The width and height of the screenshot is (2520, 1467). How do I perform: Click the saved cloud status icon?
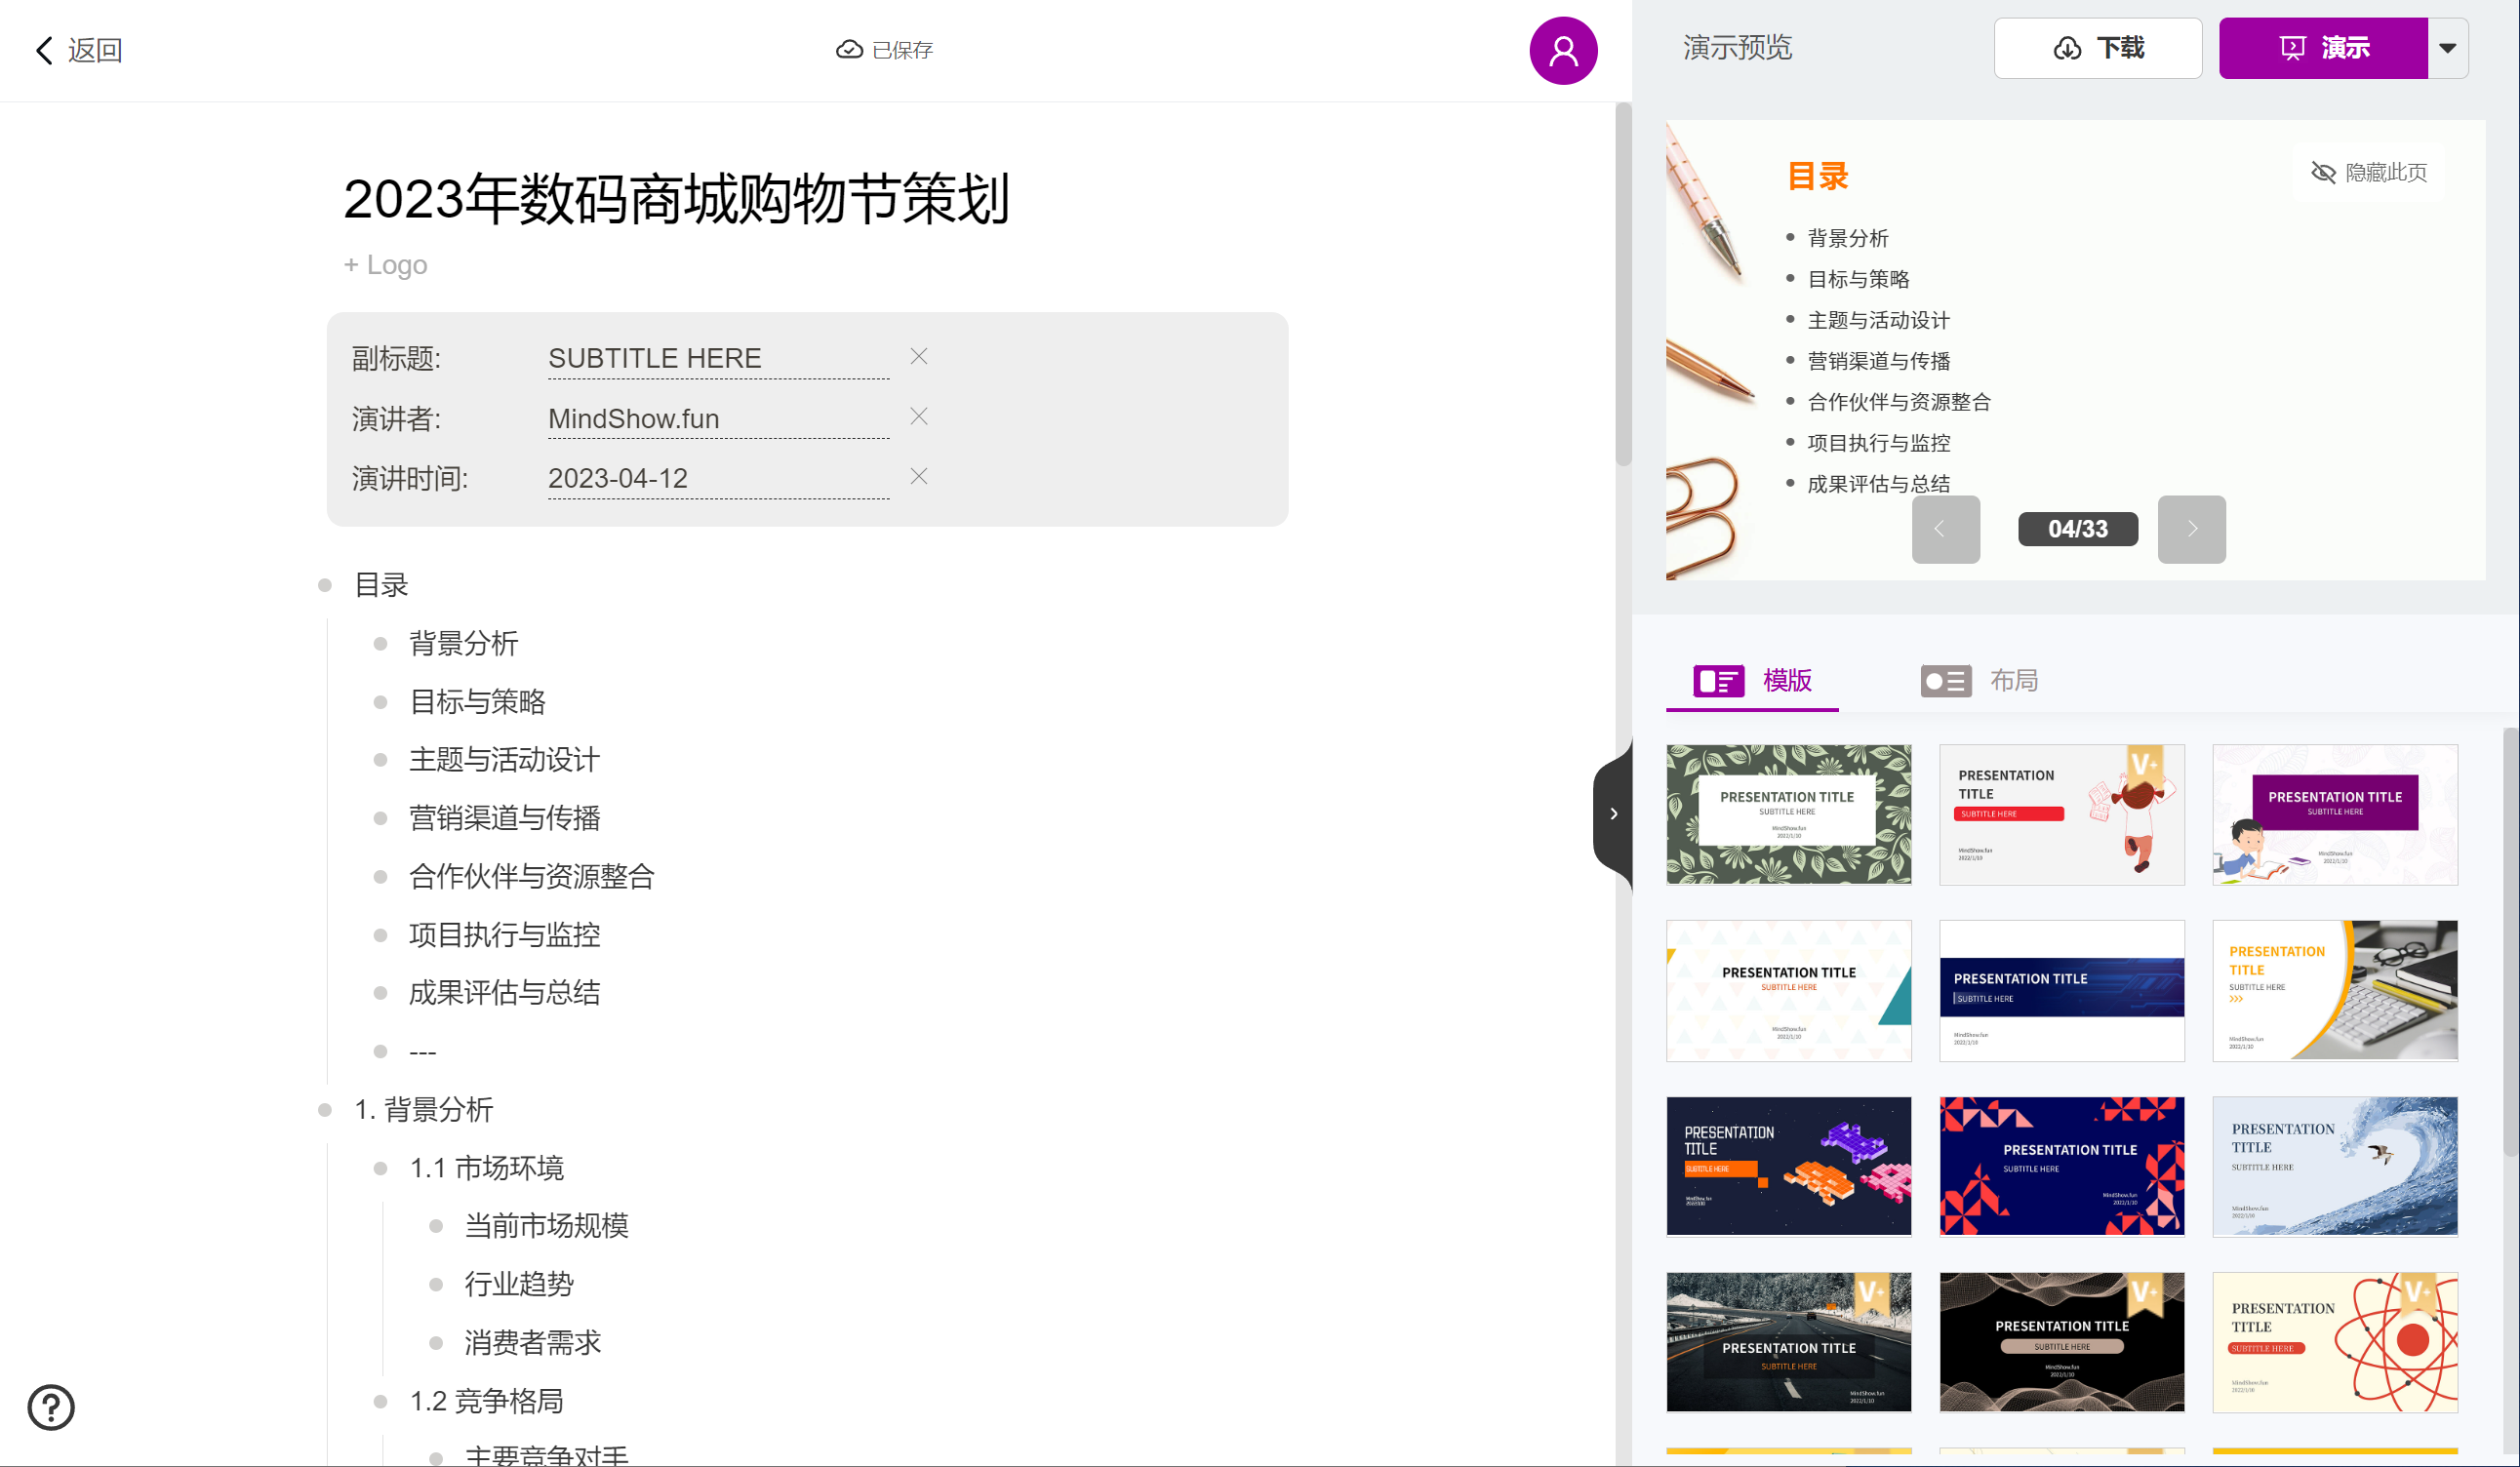(849, 50)
